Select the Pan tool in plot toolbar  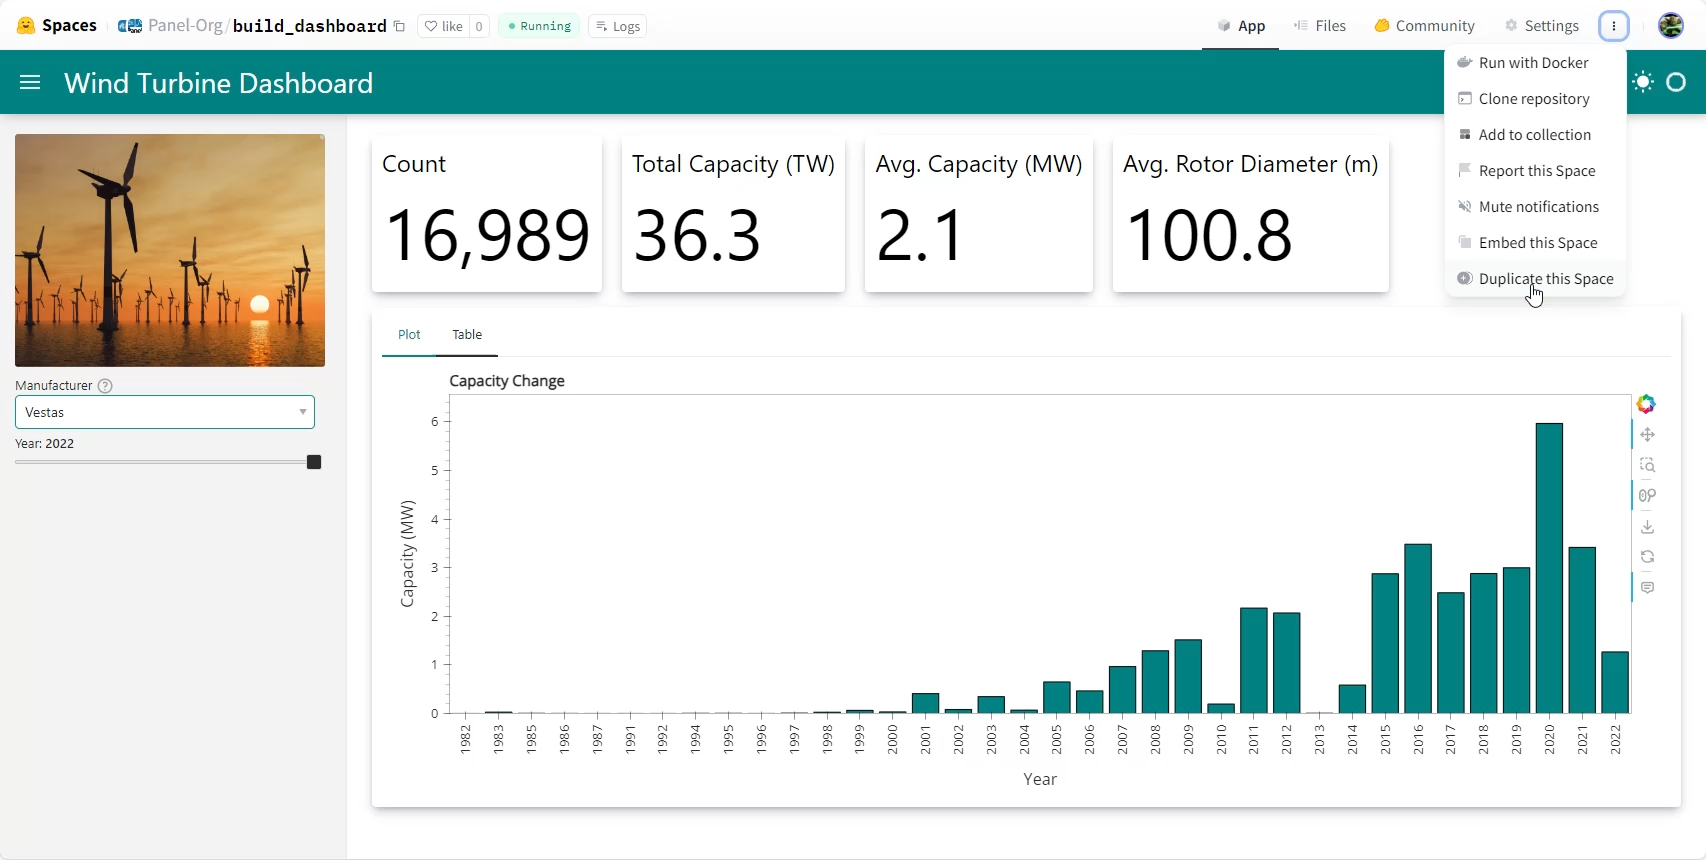point(1647,434)
